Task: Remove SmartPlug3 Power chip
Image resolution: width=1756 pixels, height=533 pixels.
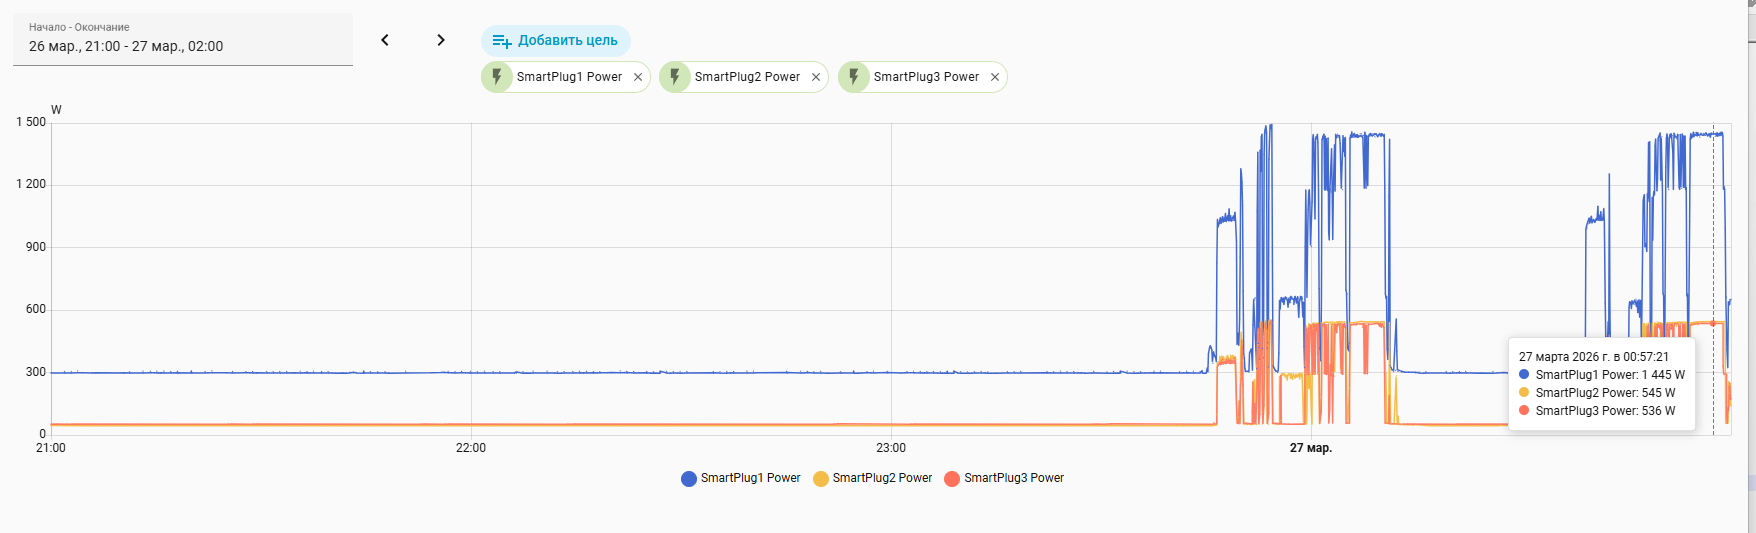Action: [995, 77]
